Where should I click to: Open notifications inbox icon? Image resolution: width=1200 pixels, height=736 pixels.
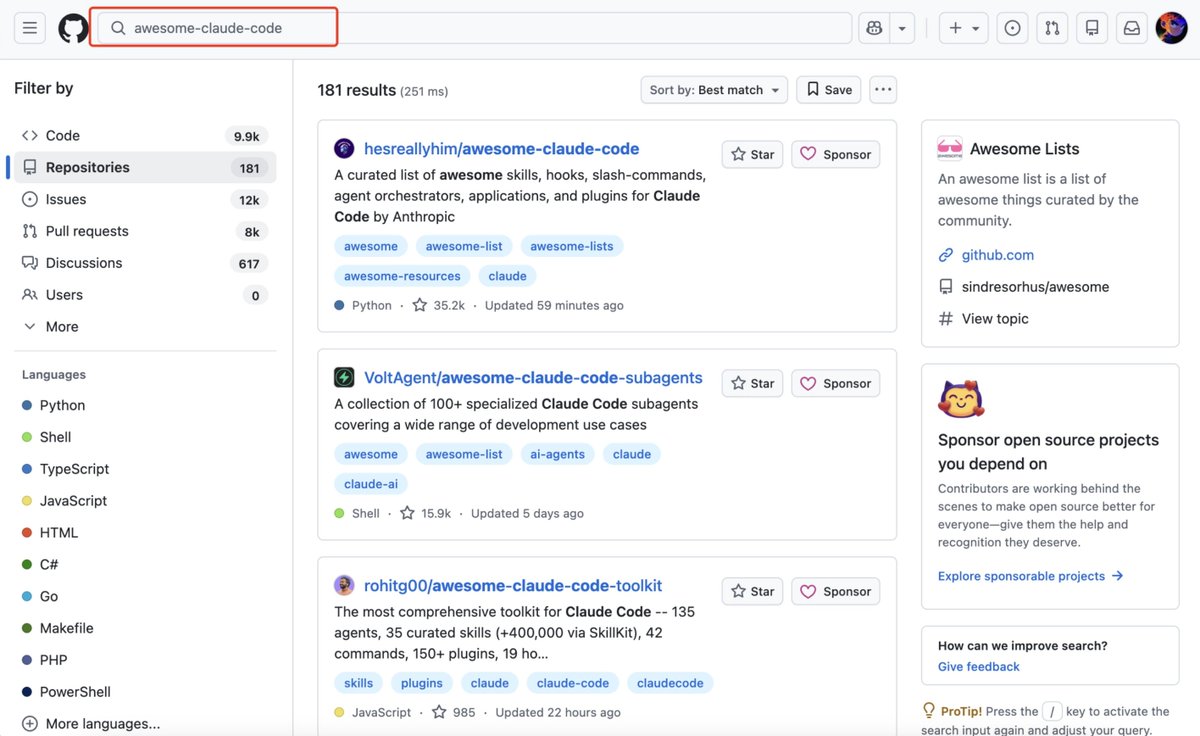[1132, 28]
